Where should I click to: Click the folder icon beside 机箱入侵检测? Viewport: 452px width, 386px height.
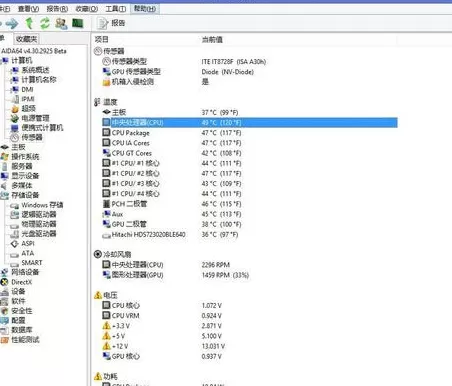(x=106, y=82)
